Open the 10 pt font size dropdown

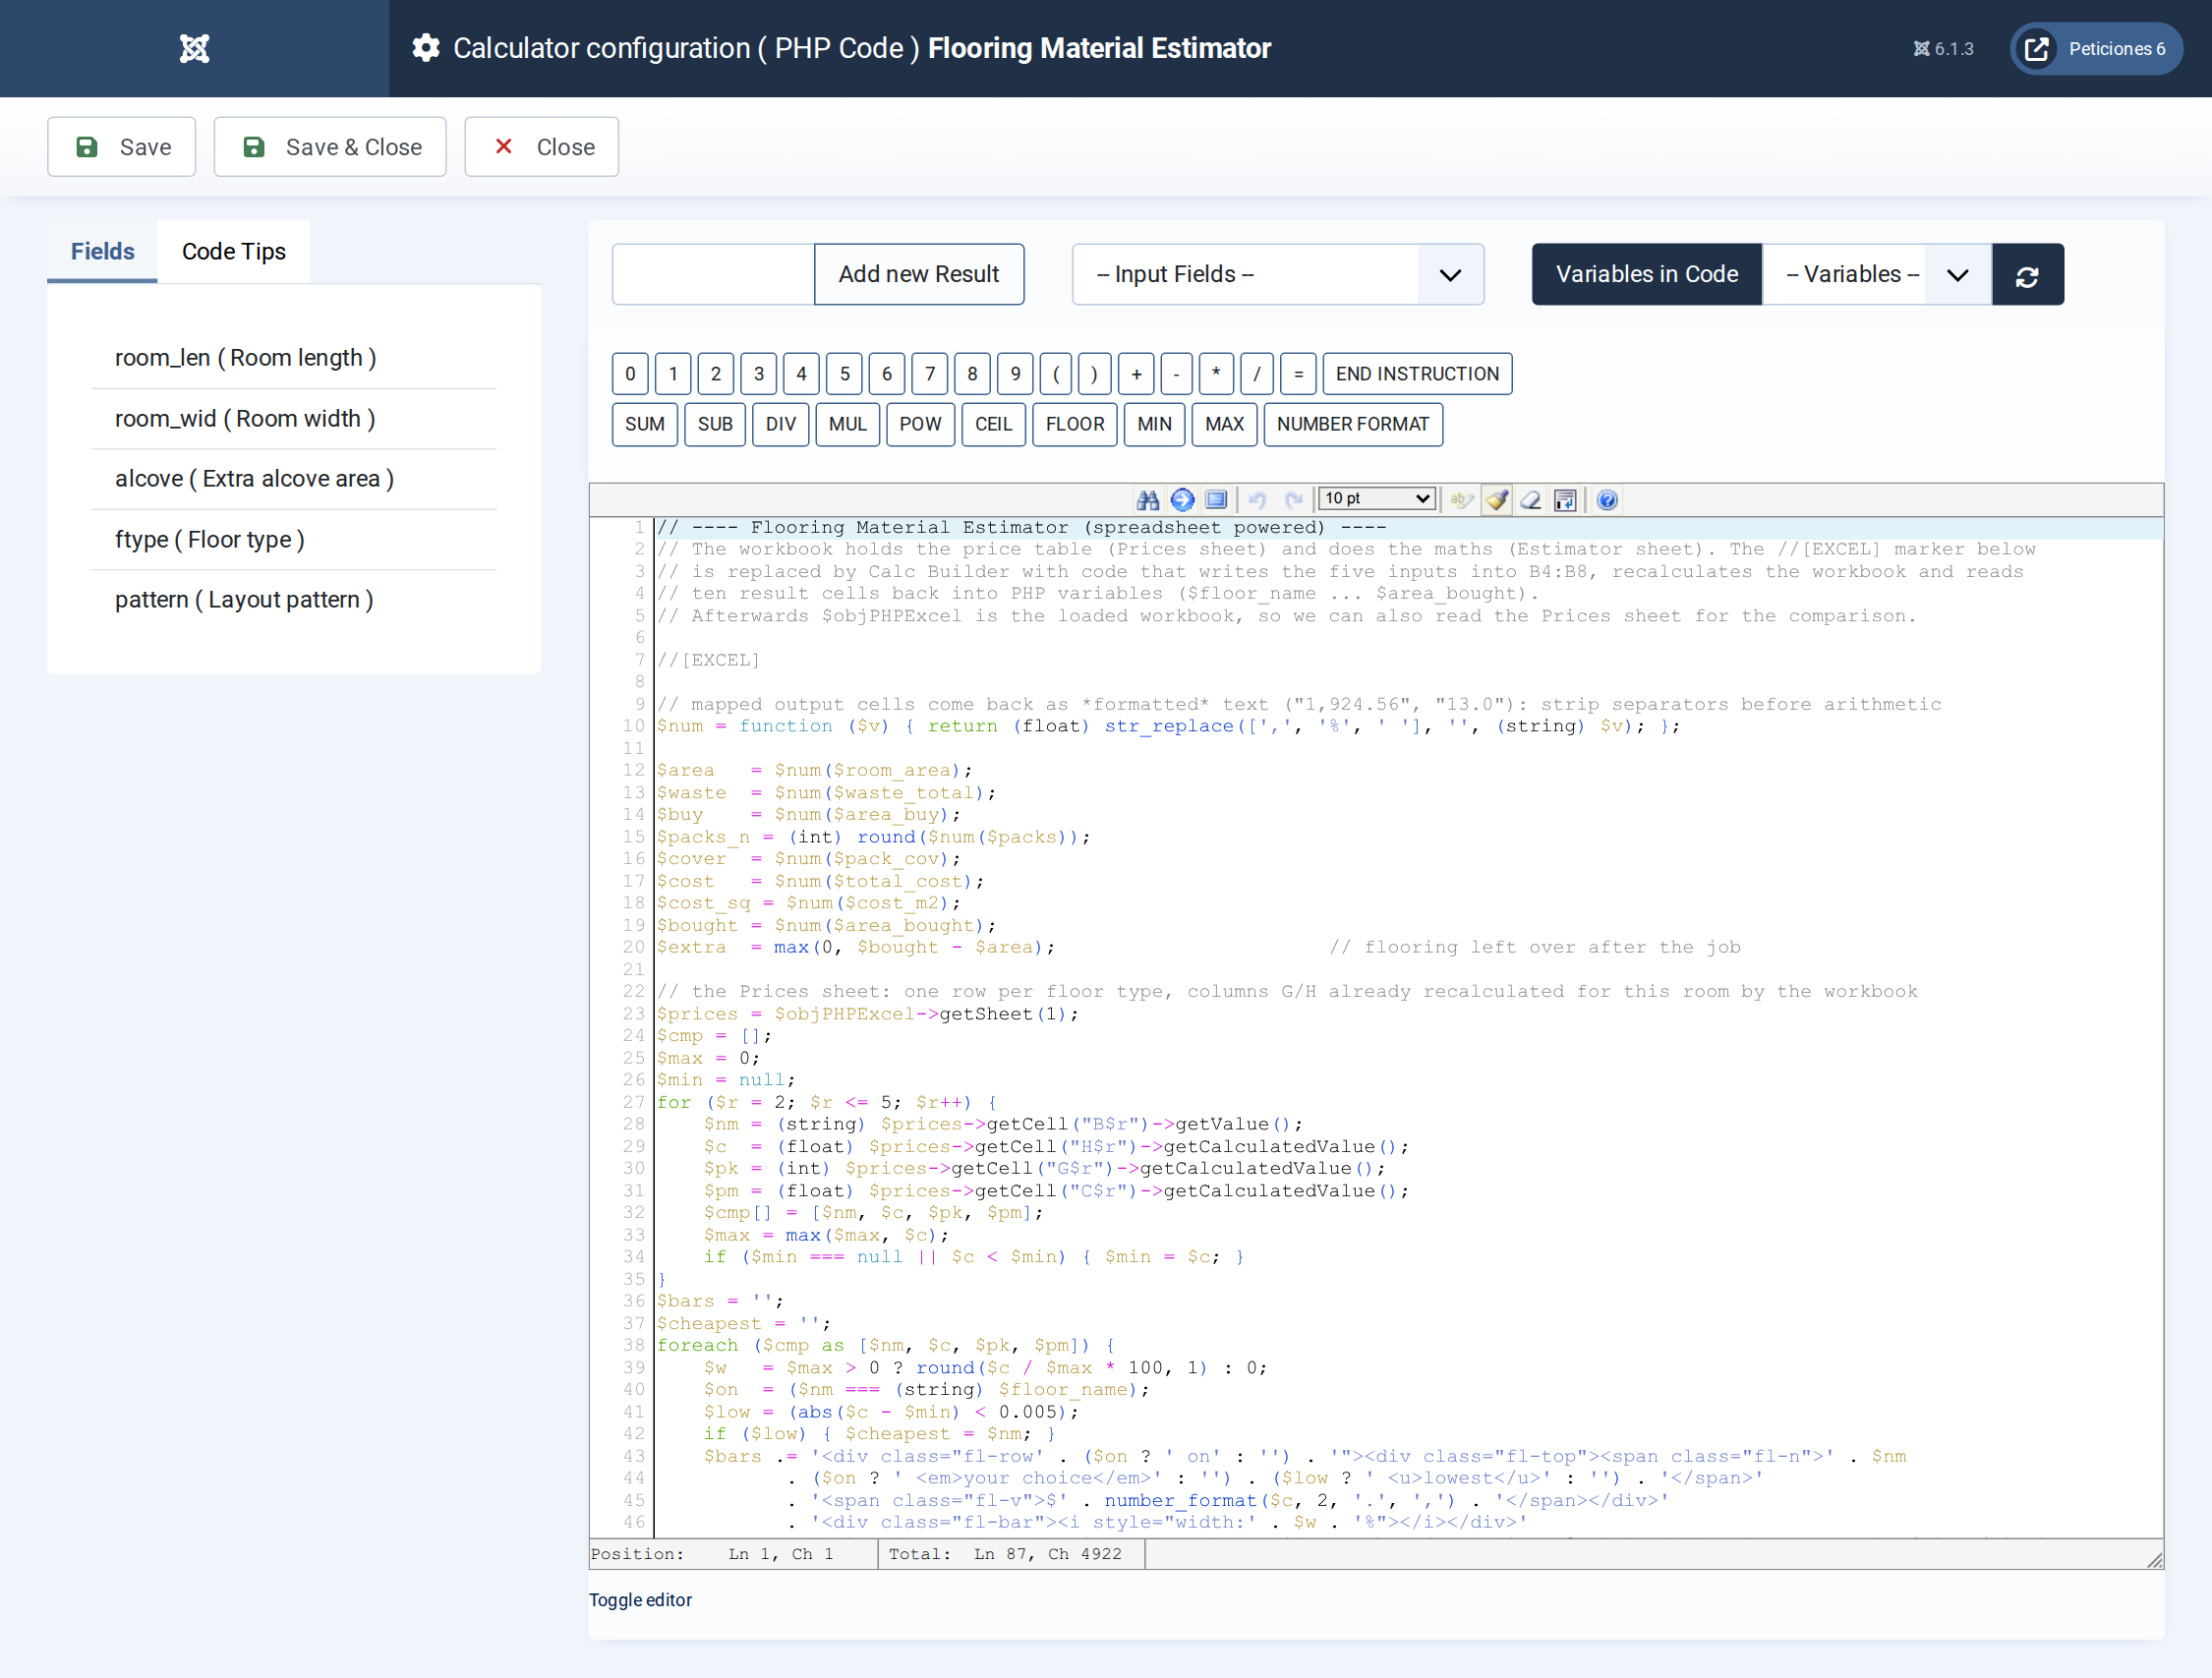coord(1378,499)
